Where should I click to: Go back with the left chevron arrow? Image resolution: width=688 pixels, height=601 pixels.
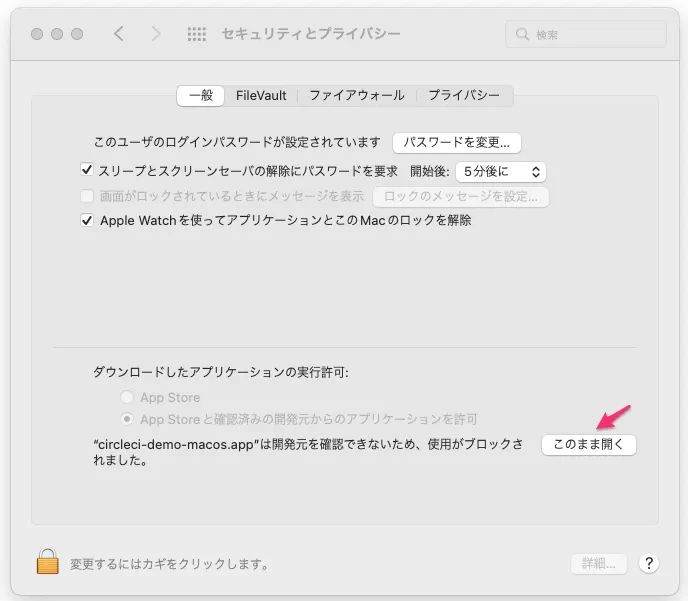point(119,33)
